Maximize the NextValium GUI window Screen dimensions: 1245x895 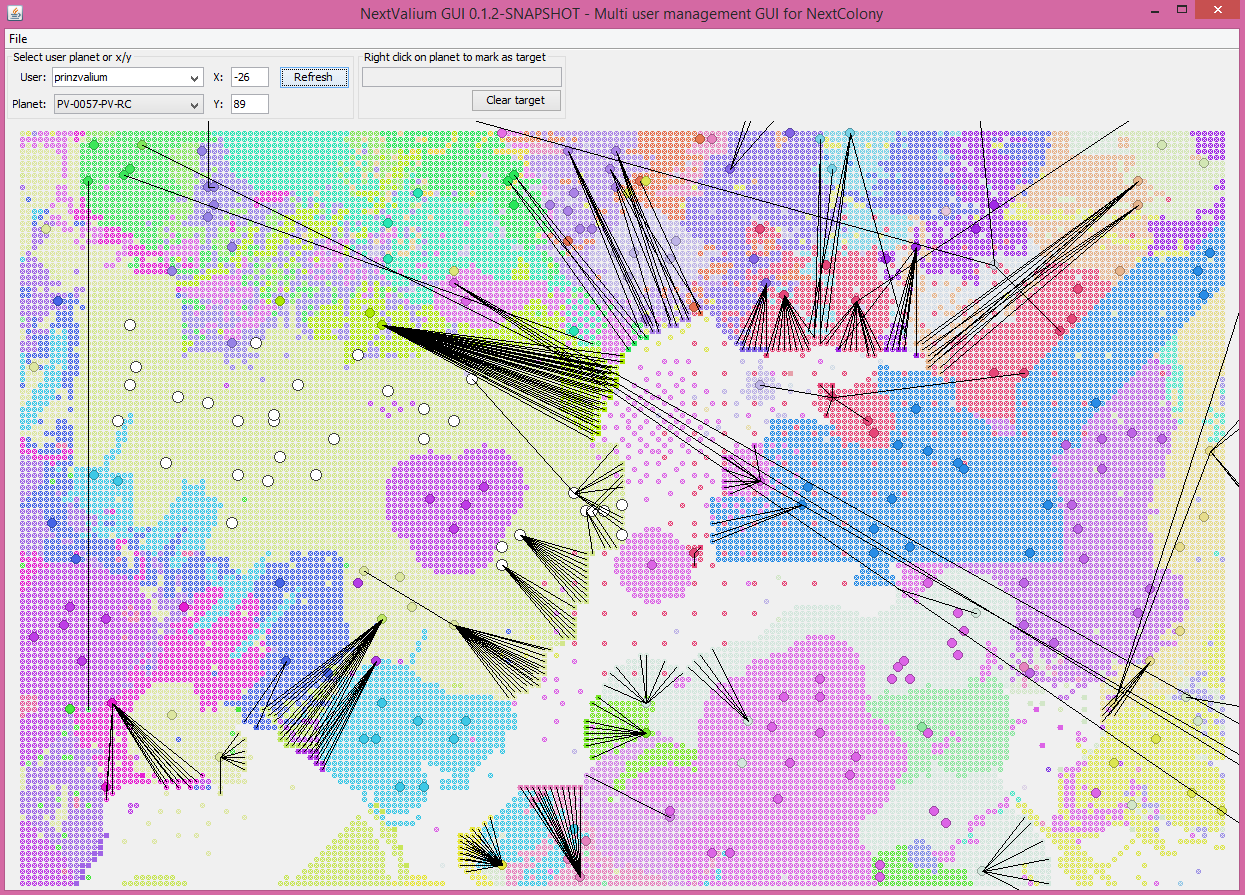1182,10
